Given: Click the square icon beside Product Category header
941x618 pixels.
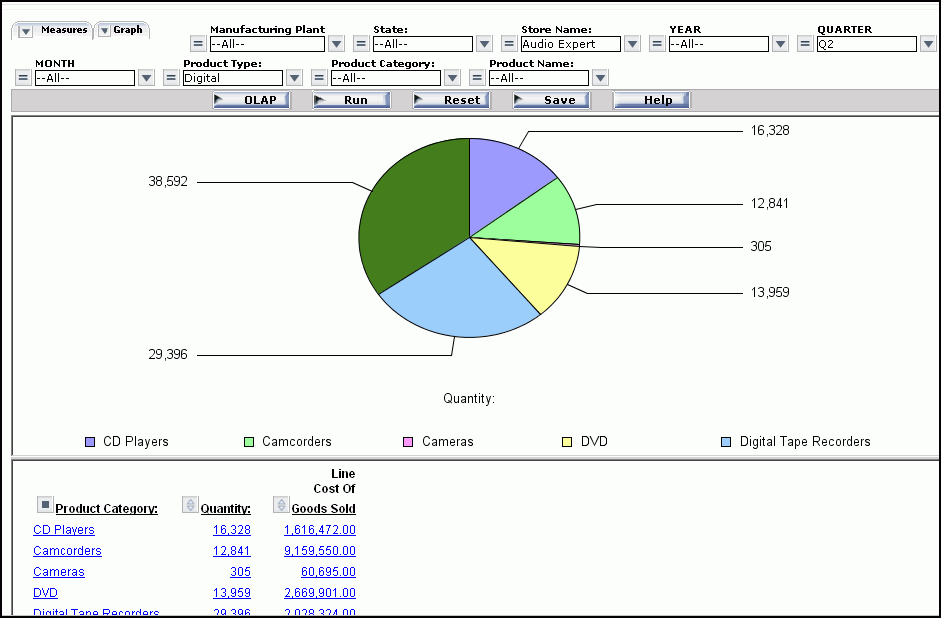Looking at the screenshot, I should pos(45,505).
